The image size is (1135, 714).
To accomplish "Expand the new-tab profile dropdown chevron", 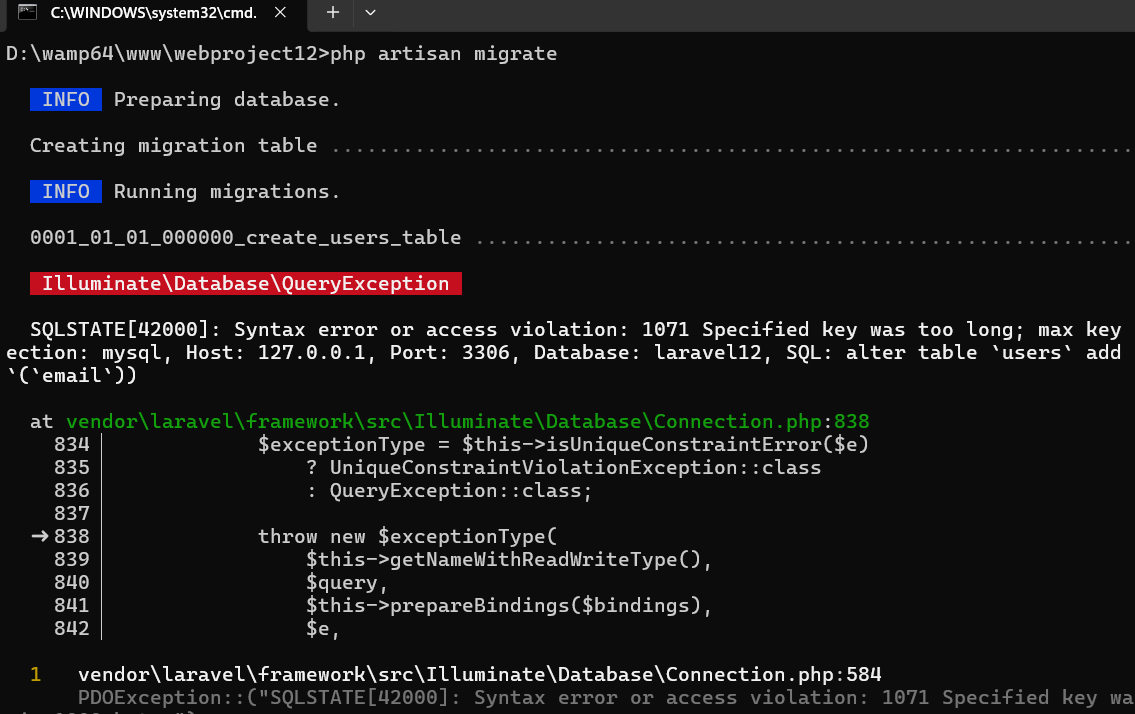I will (x=371, y=12).
